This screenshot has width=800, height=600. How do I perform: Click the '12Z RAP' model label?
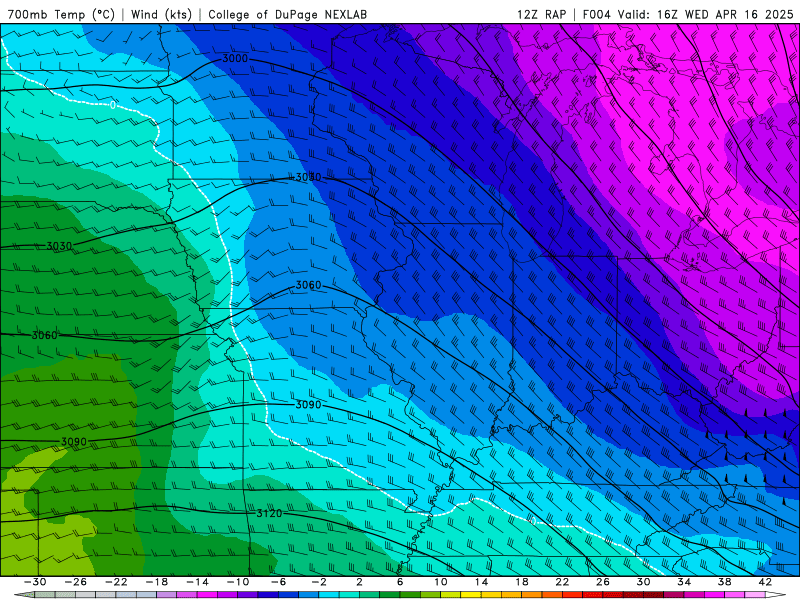pos(542,15)
